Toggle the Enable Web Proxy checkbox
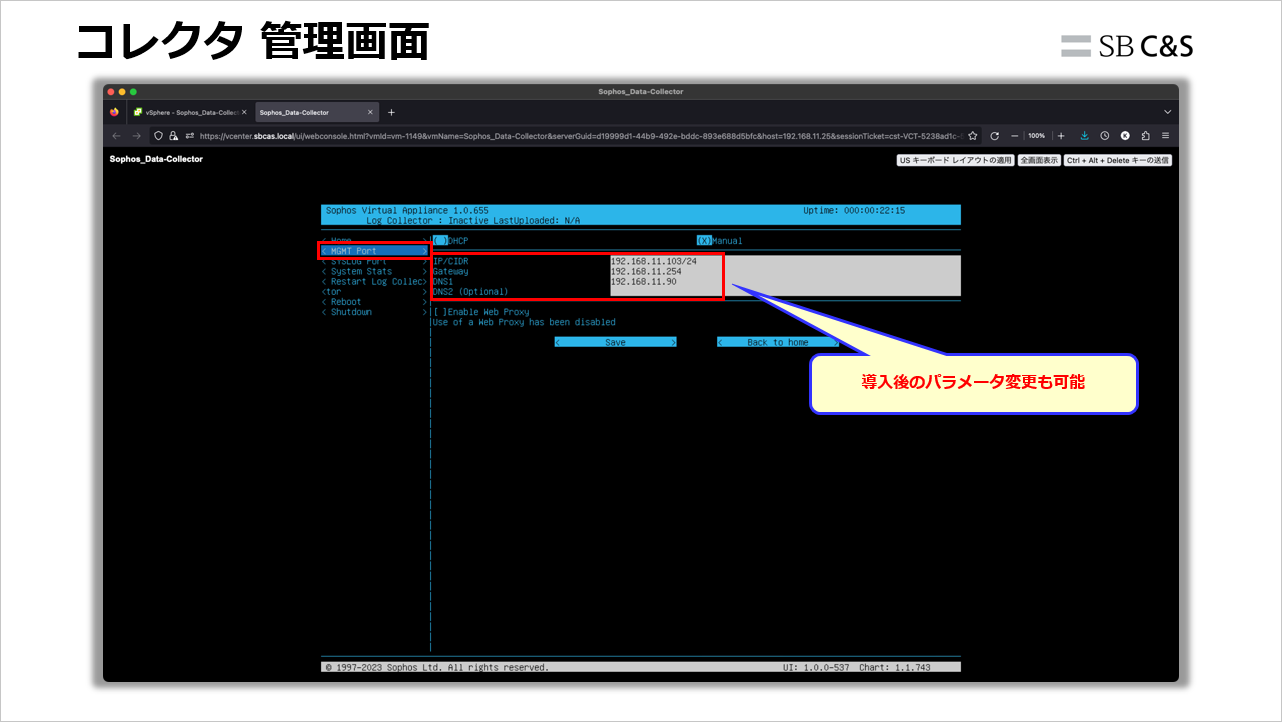This screenshot has width=1282, height=722. click(x=440, y=312)
